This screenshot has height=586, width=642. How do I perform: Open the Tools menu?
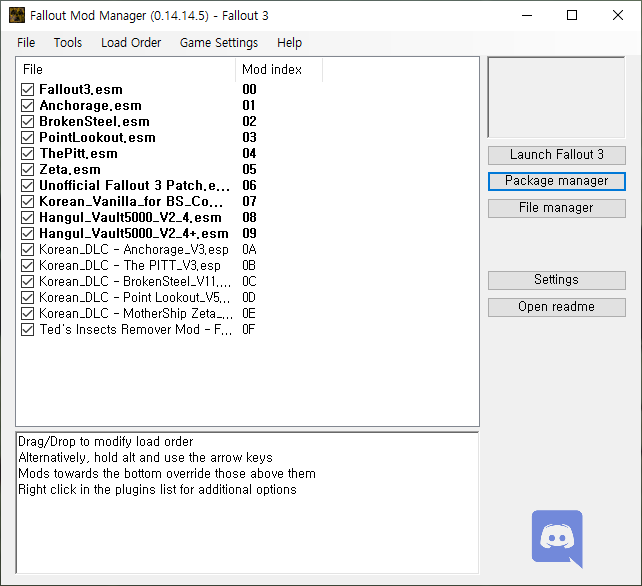click(x=68, y=43)
